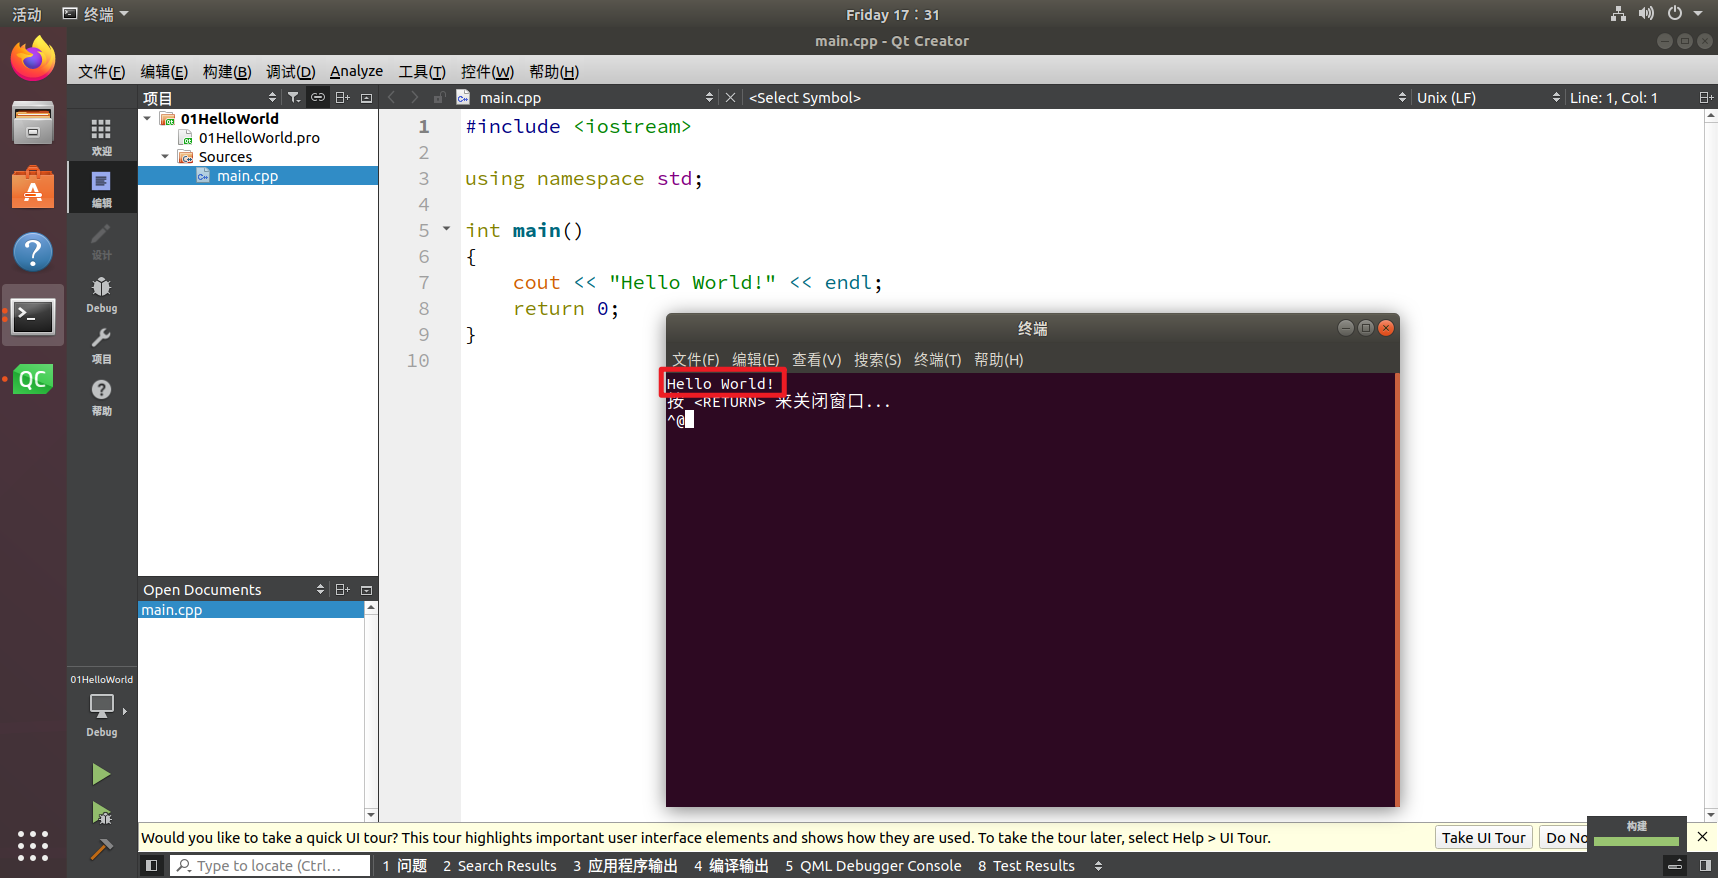Open the system power menu arrow
This screenshot has height=878, width=1718.
click(1697, 14)
